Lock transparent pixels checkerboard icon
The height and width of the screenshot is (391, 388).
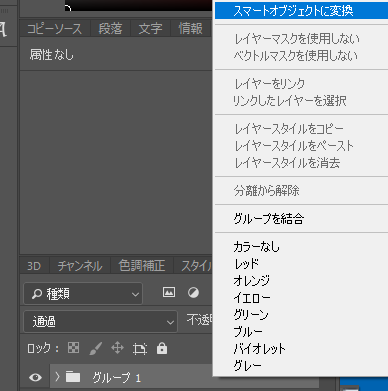pyautogui.click(x=73, y=348)
